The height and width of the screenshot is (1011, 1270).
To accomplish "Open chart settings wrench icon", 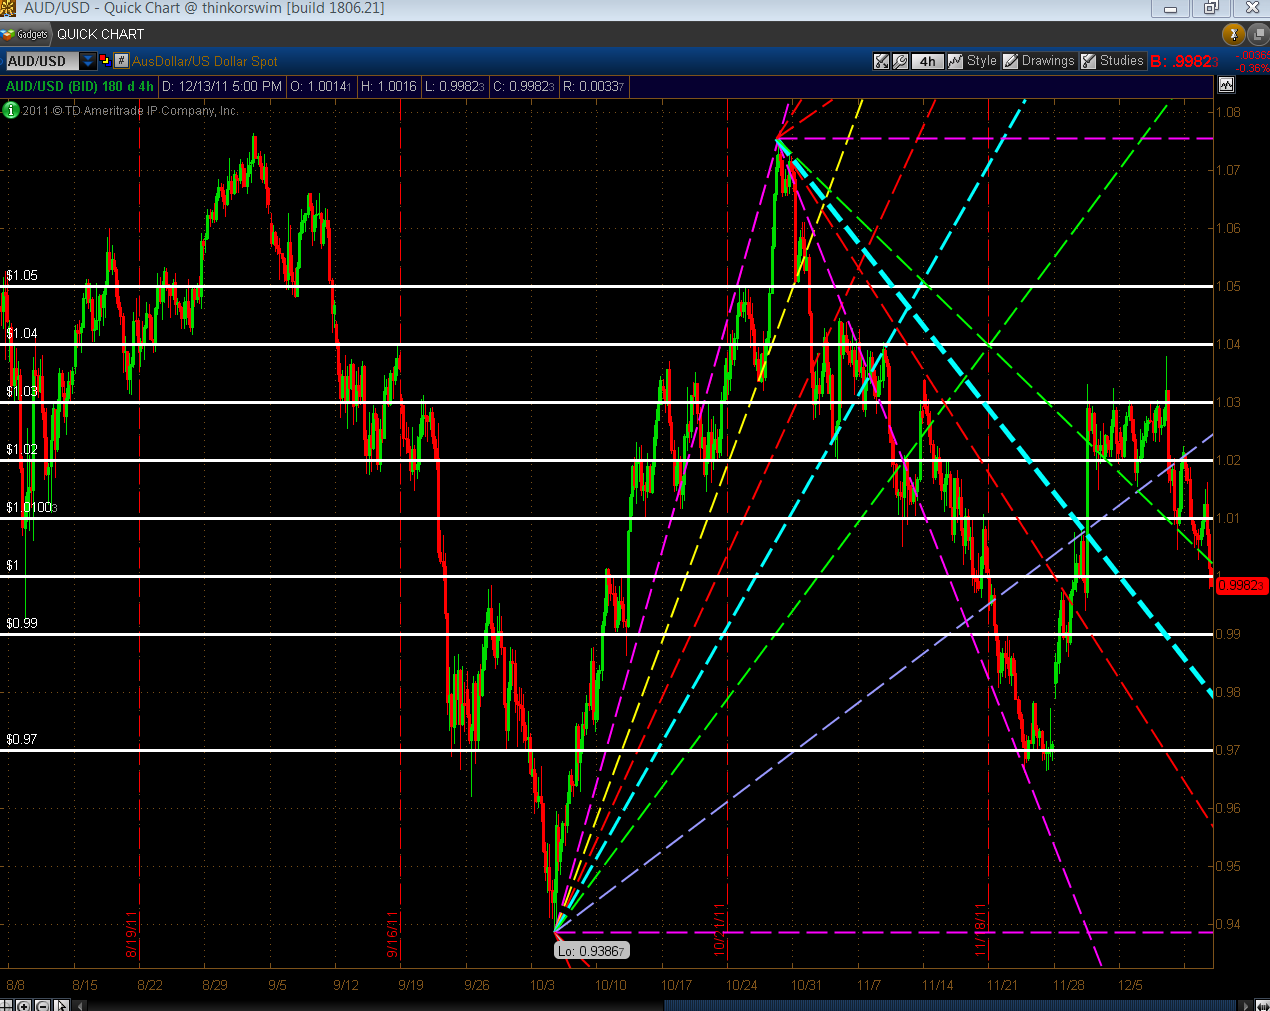I will tap(900, 61).
